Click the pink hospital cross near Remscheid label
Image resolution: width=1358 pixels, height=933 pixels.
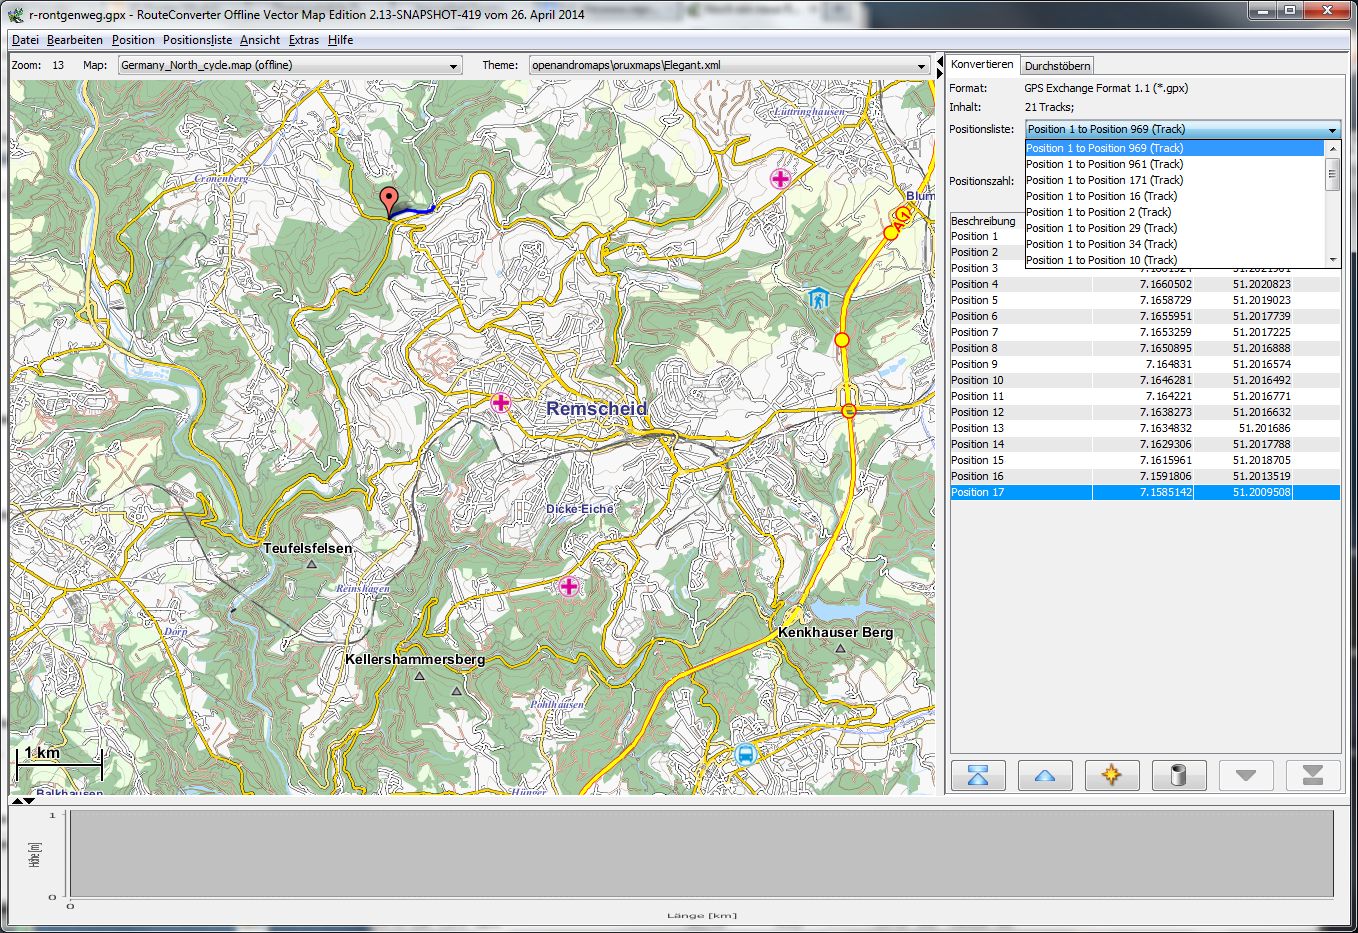(501, 402)
